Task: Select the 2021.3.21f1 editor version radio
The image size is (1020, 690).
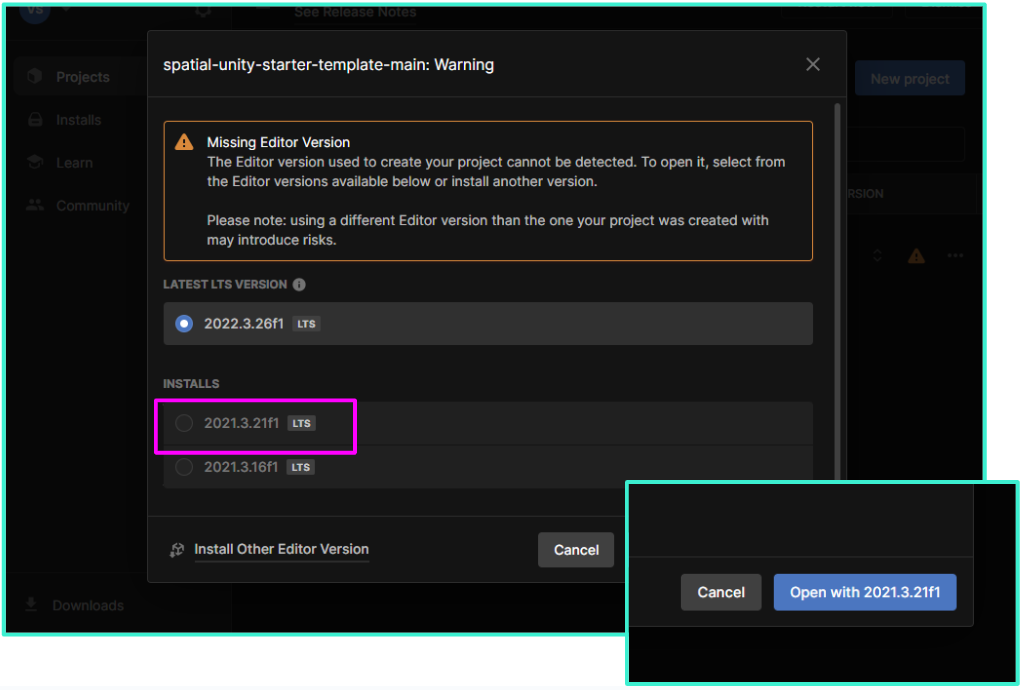Action: (184, 423)
